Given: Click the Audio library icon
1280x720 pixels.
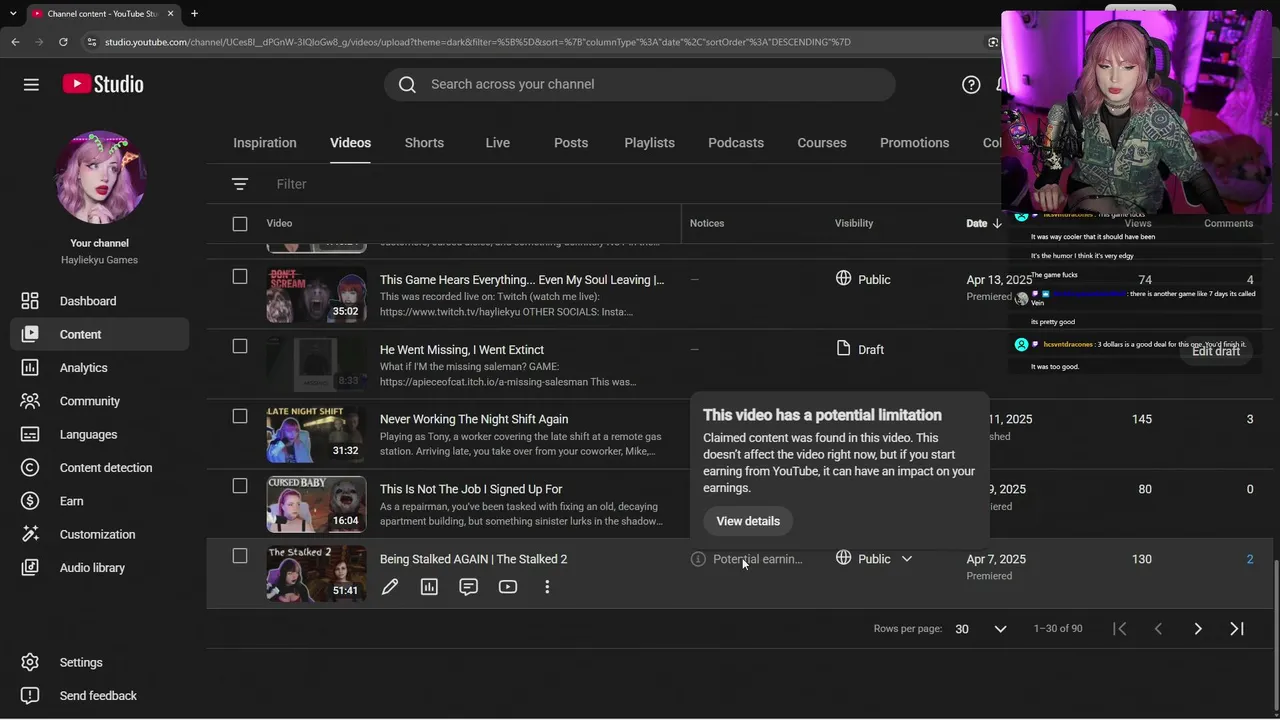Looking at the screenshot, I should (x=30, y=568).
